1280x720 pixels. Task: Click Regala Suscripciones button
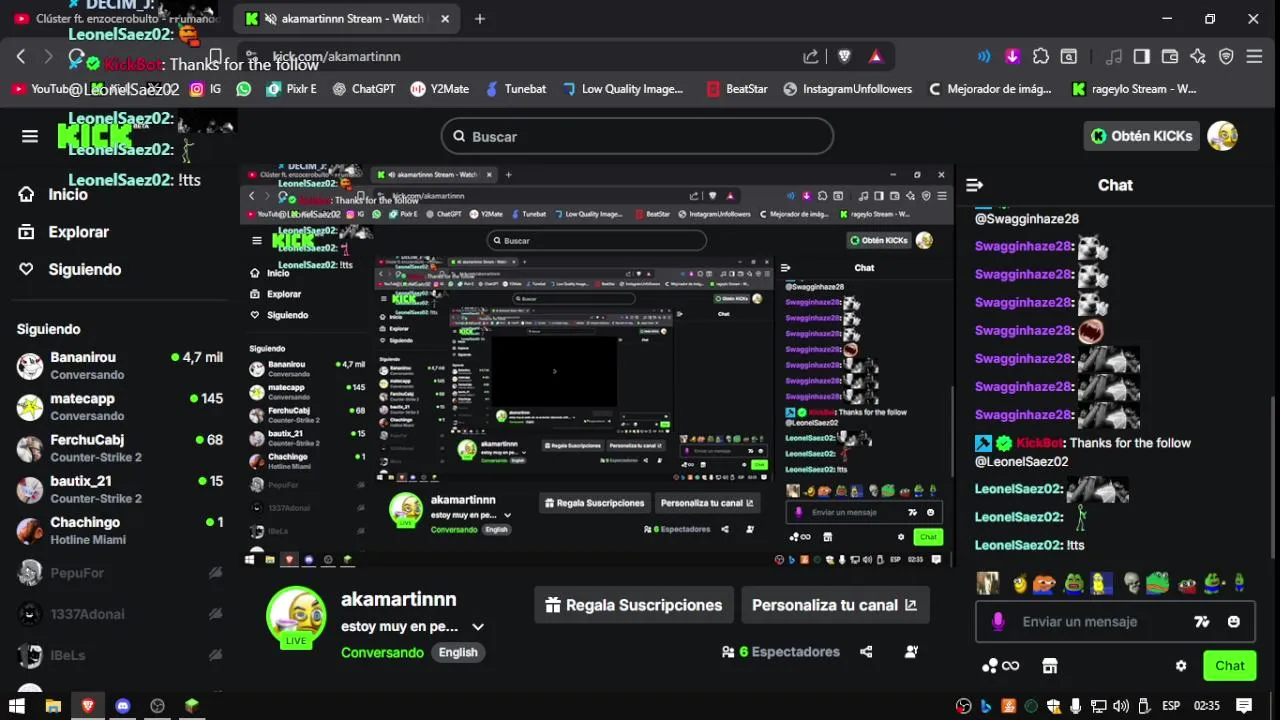tap(634, 605)
